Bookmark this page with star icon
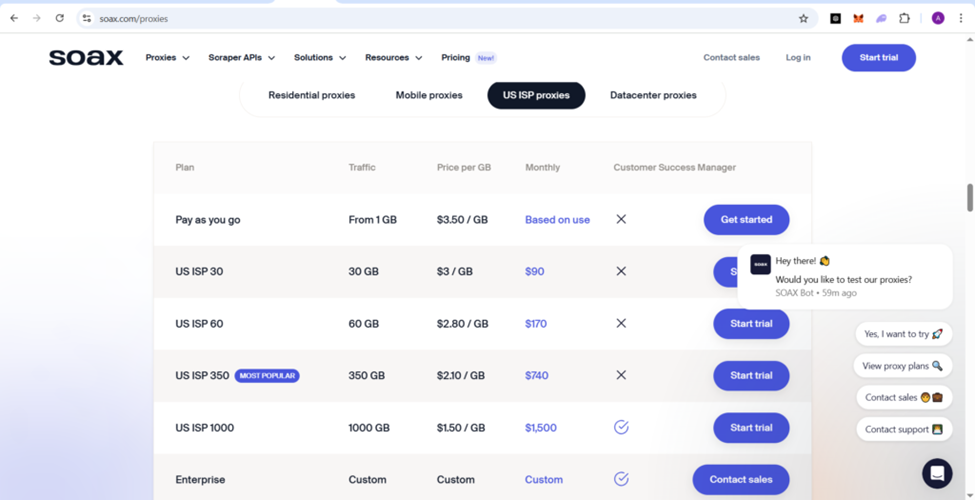 (803, 18)
